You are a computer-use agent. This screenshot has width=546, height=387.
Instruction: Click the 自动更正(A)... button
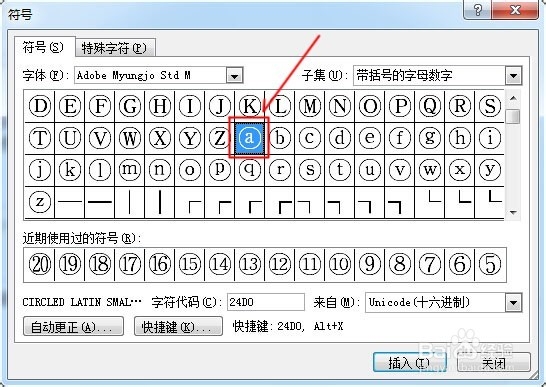[x=73, y=326]
